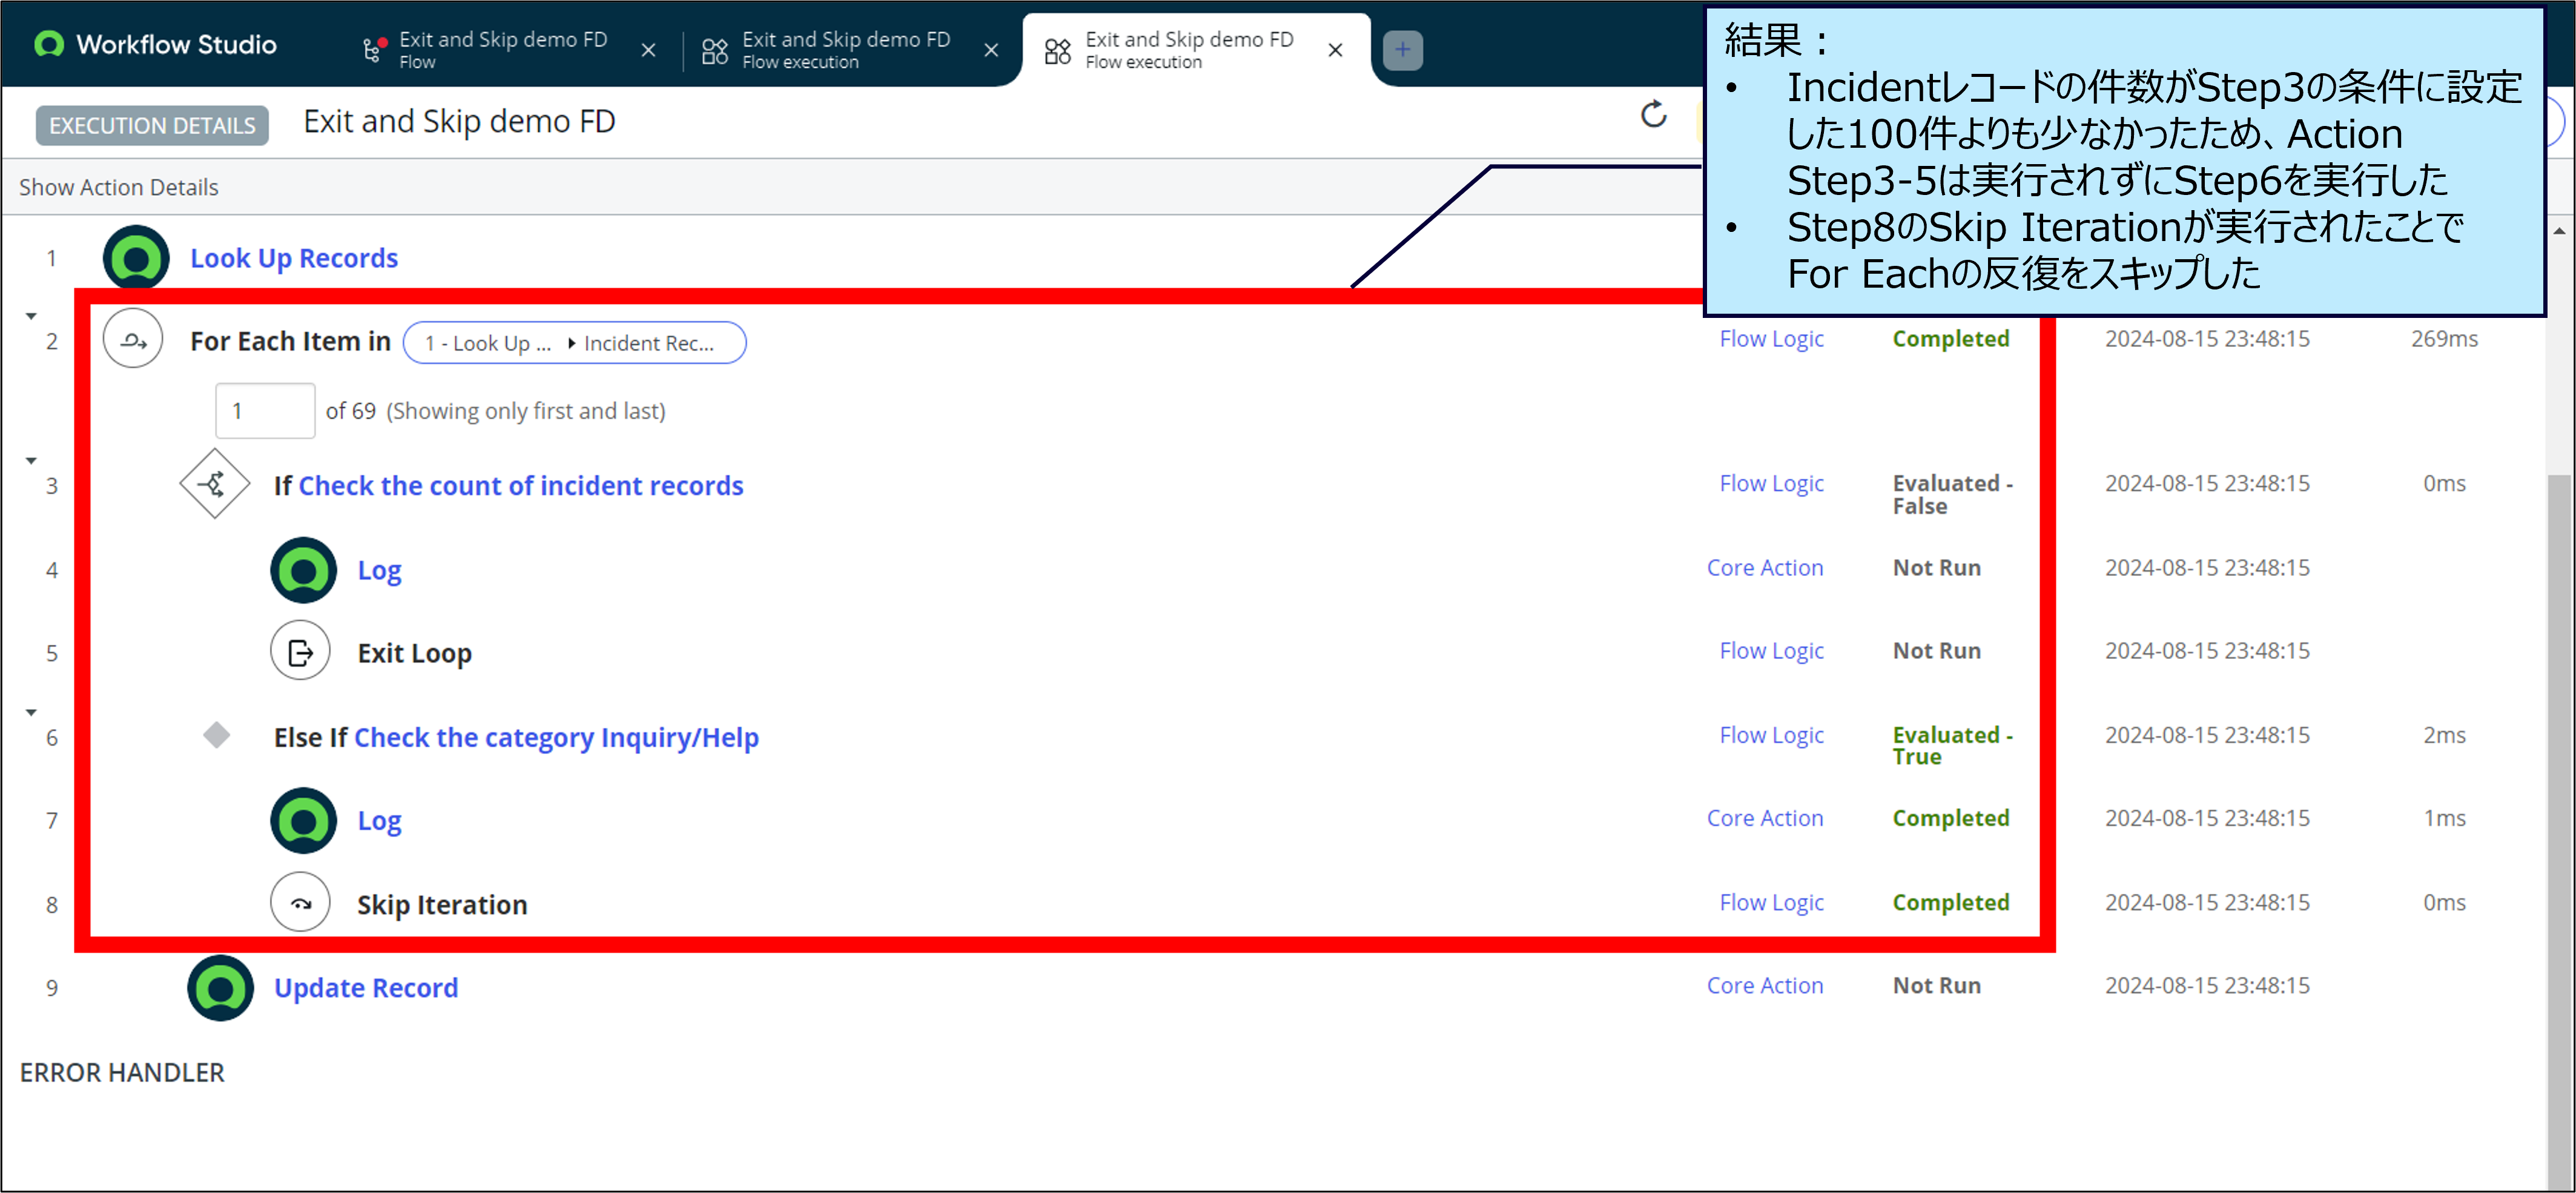Collapse step 6 Else If arrow

pos(31,713)
